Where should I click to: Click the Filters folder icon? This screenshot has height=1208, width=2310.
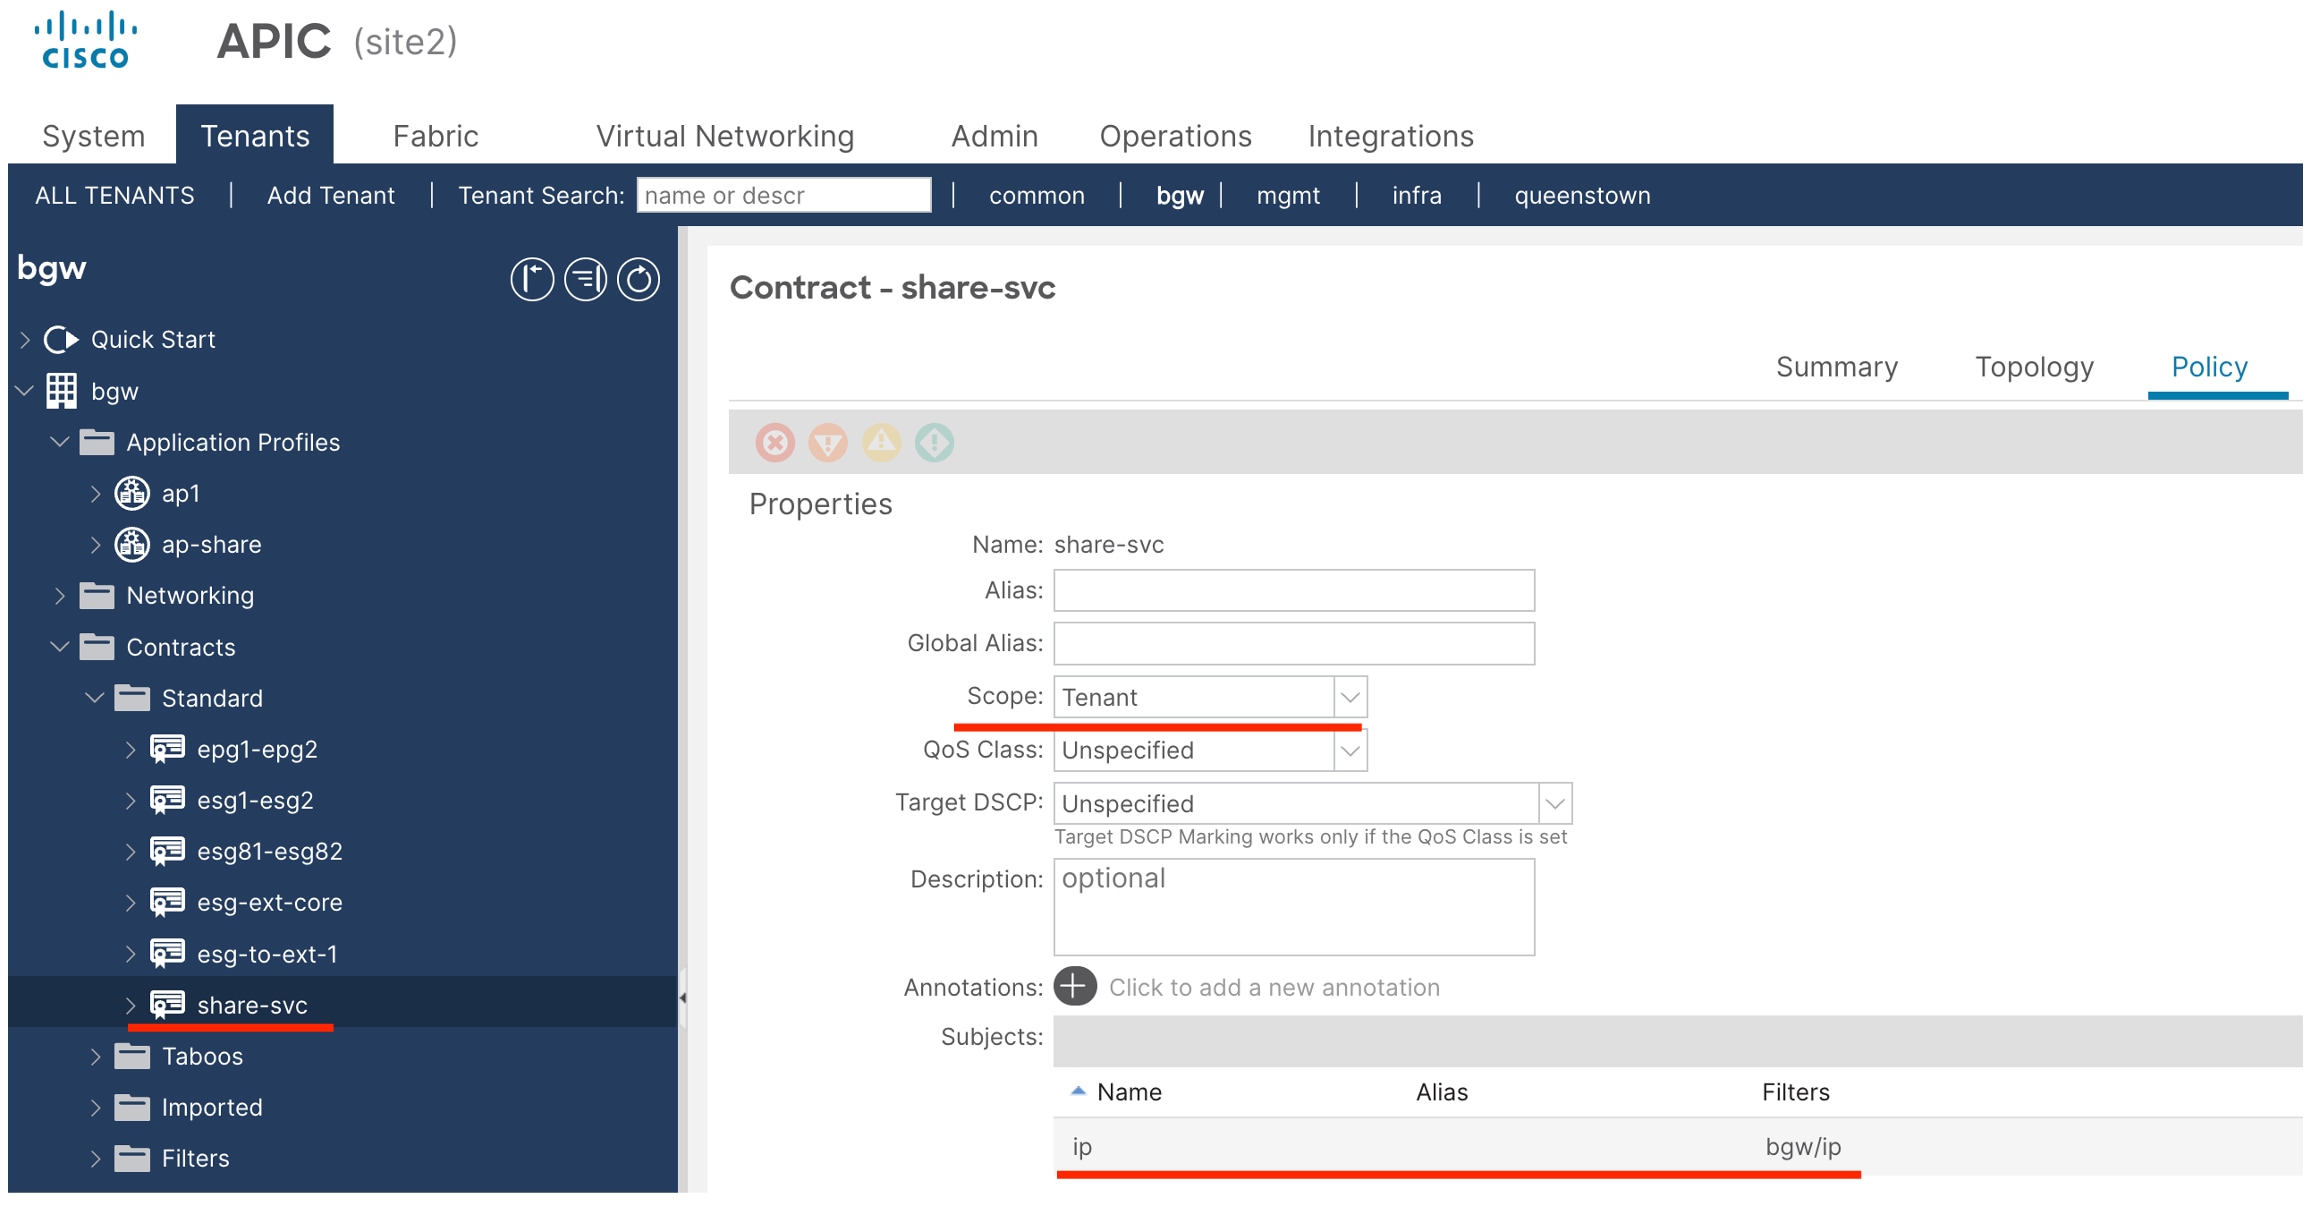(132, 1158)
